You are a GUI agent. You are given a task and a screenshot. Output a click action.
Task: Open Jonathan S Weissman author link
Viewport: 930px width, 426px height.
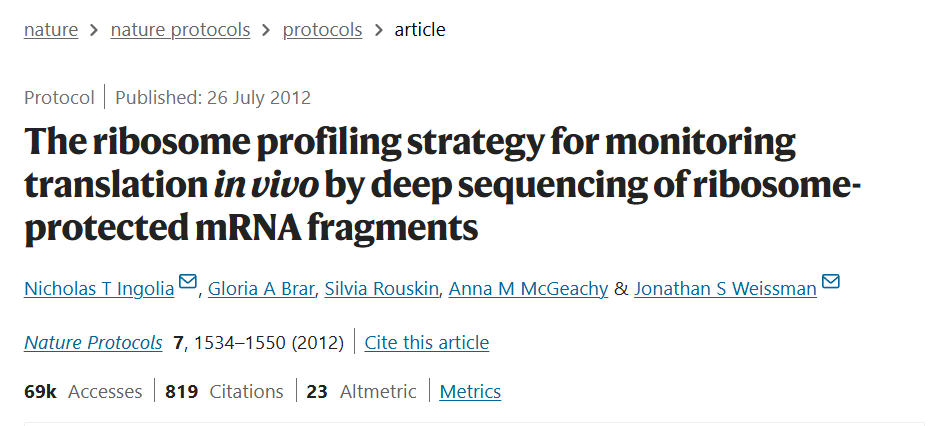tap(726, 289)
